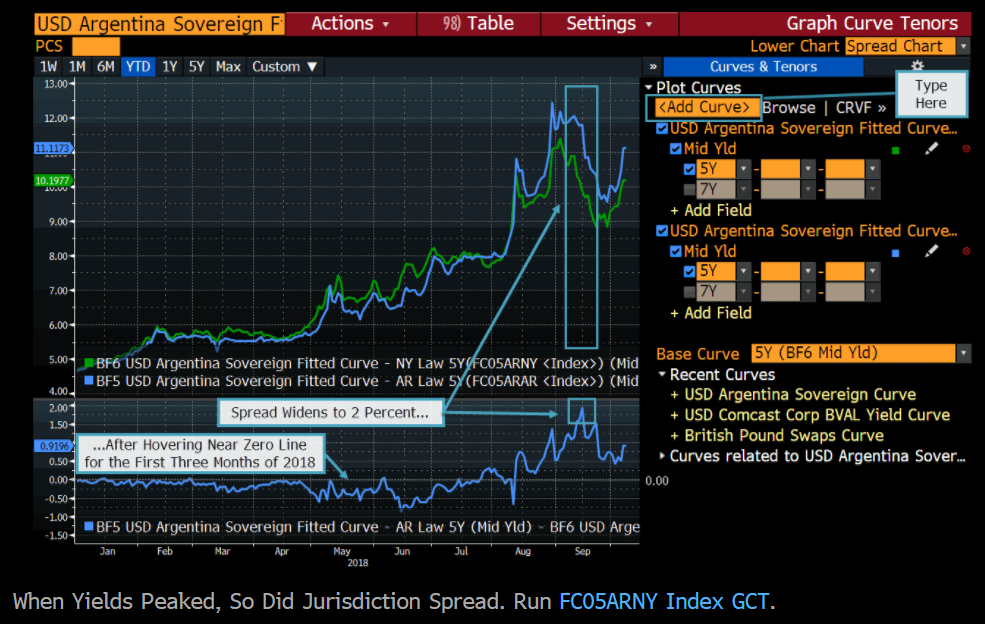985x624 pixels.
Task: Collapse side panel with double-chevron icon
Action: 653,66
